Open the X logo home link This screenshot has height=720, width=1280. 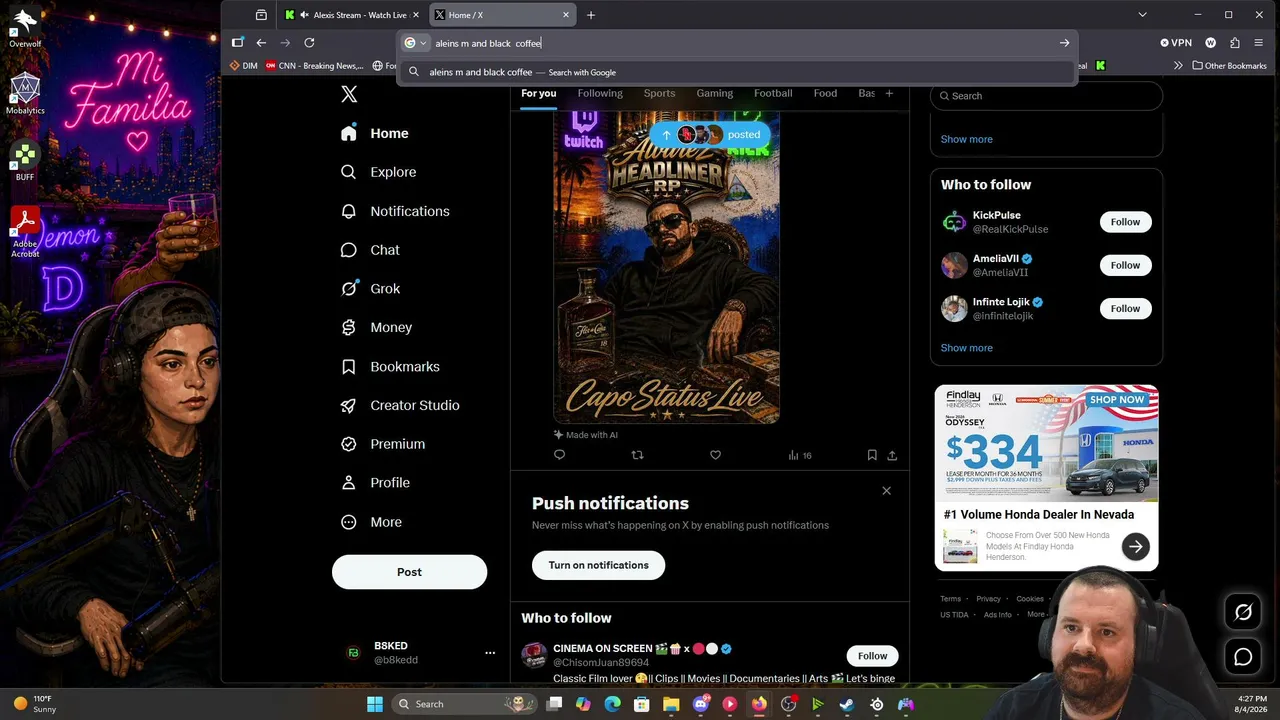349,94
